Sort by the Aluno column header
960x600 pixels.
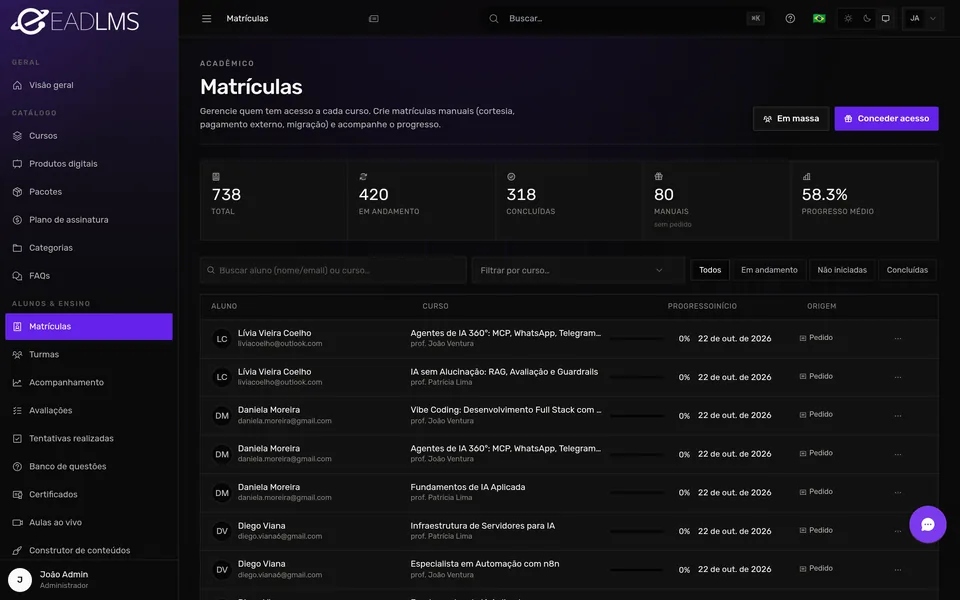pos(224,306)
